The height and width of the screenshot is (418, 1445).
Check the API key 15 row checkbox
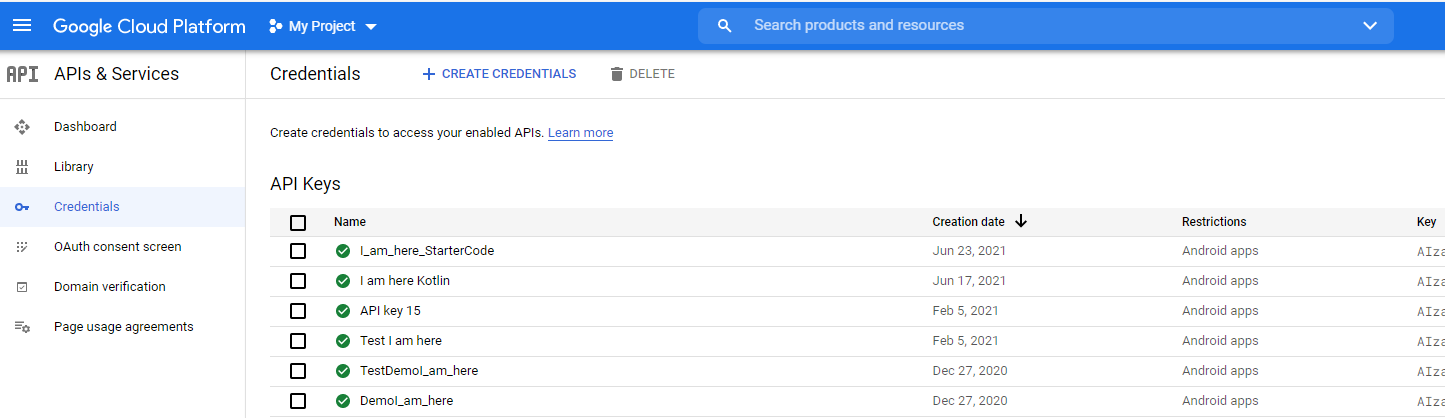(x=298, y=311)
